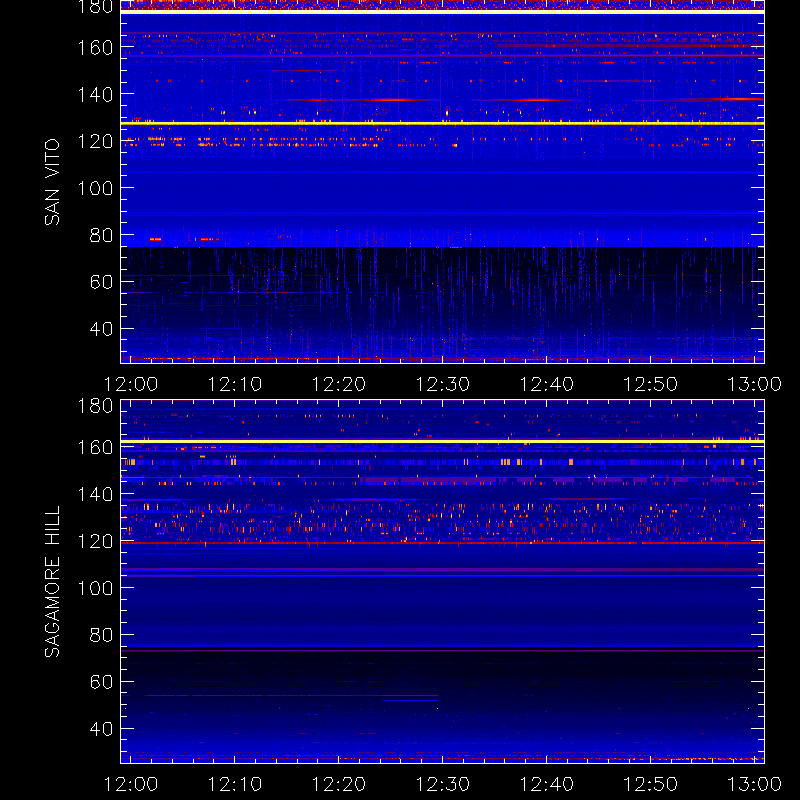This screenshot has width=800, height=800.
Task: Click the 12:30 time label under San Vito plot
Action: [443, 384]
